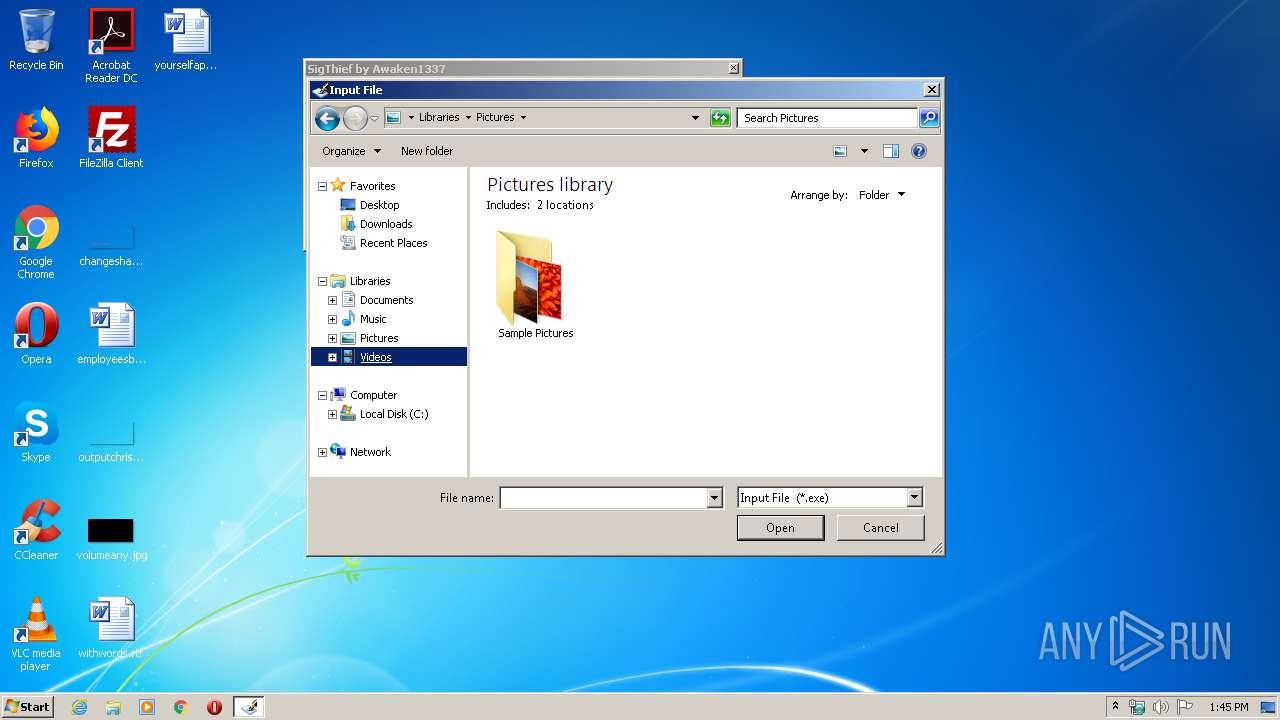
Task: Click the Pictures breadcrumb segment
Action: [495, 117]
